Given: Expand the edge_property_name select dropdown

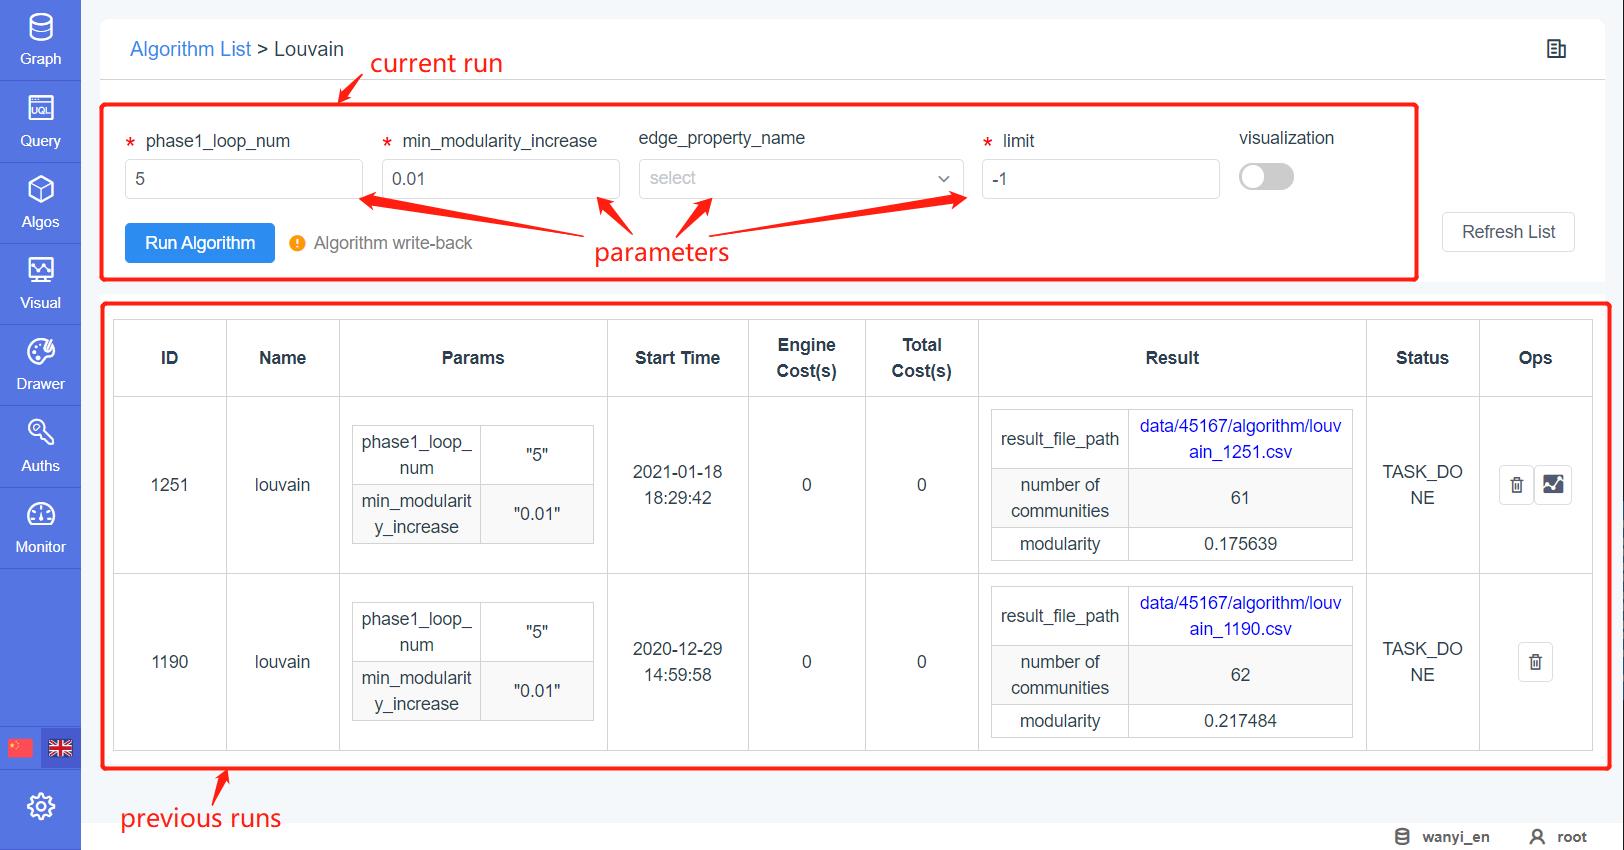Looking at the screenshot, I should coord(801,178).
